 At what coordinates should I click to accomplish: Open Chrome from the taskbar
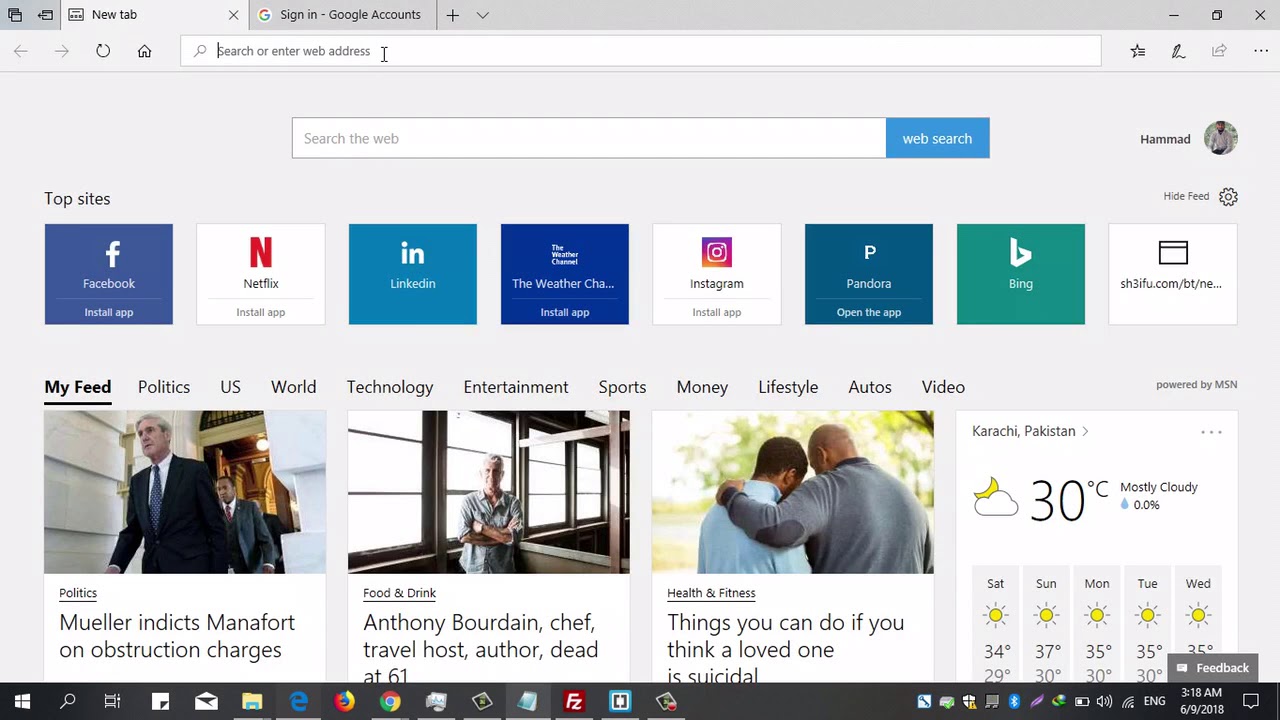click(390, 702)
